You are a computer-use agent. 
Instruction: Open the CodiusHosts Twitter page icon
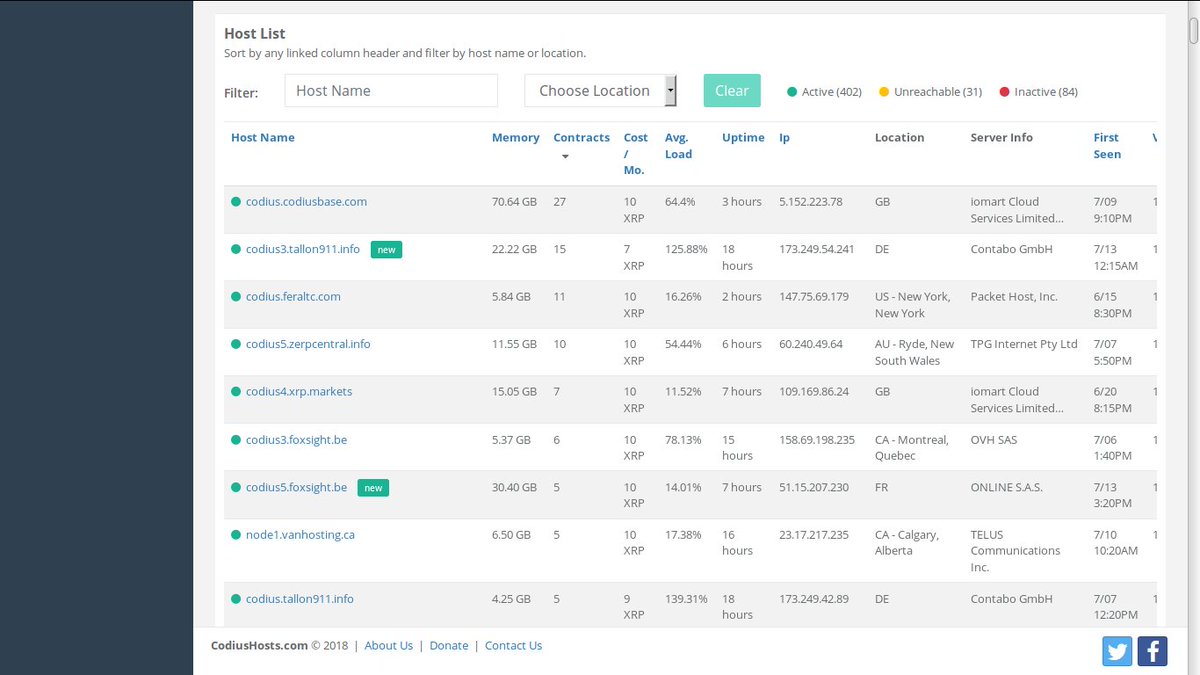tap(1117, 651)
